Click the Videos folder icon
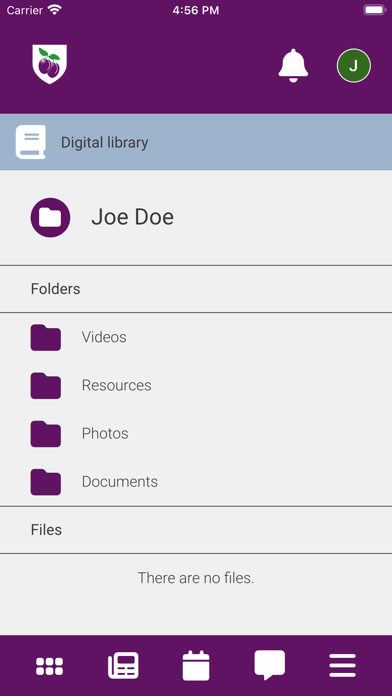This screenshot has height=696, width=392. [x=46, y=337]
